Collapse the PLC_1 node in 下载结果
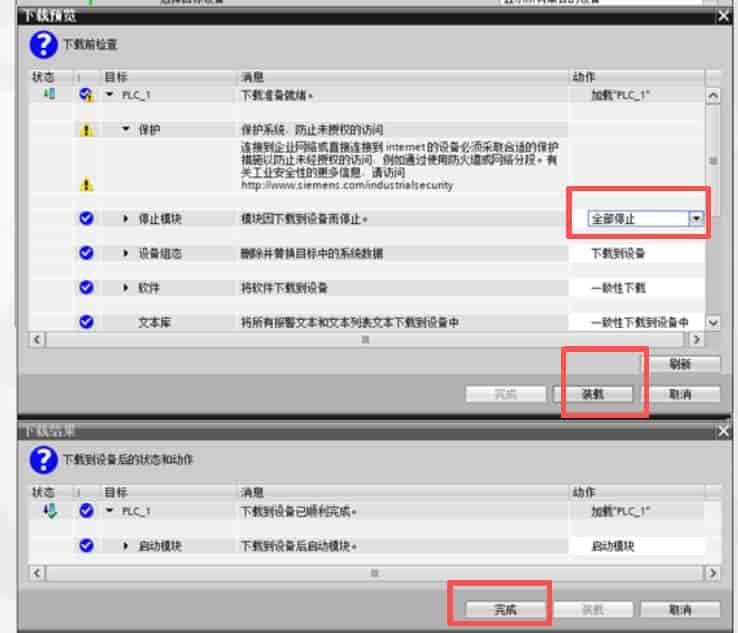 click(x=110, y=511)
